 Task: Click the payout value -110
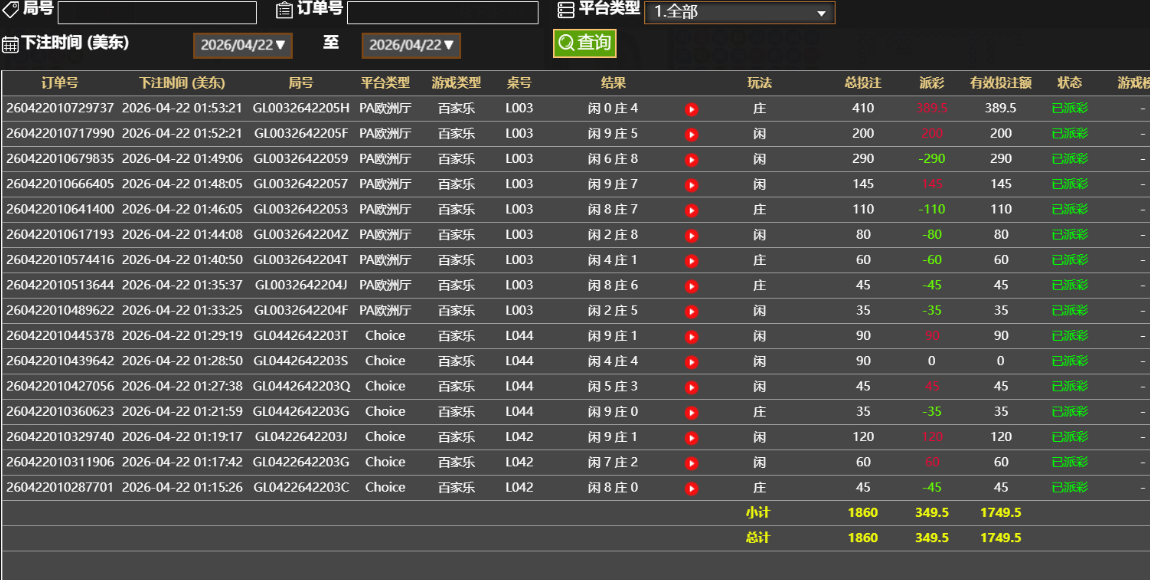931,209
